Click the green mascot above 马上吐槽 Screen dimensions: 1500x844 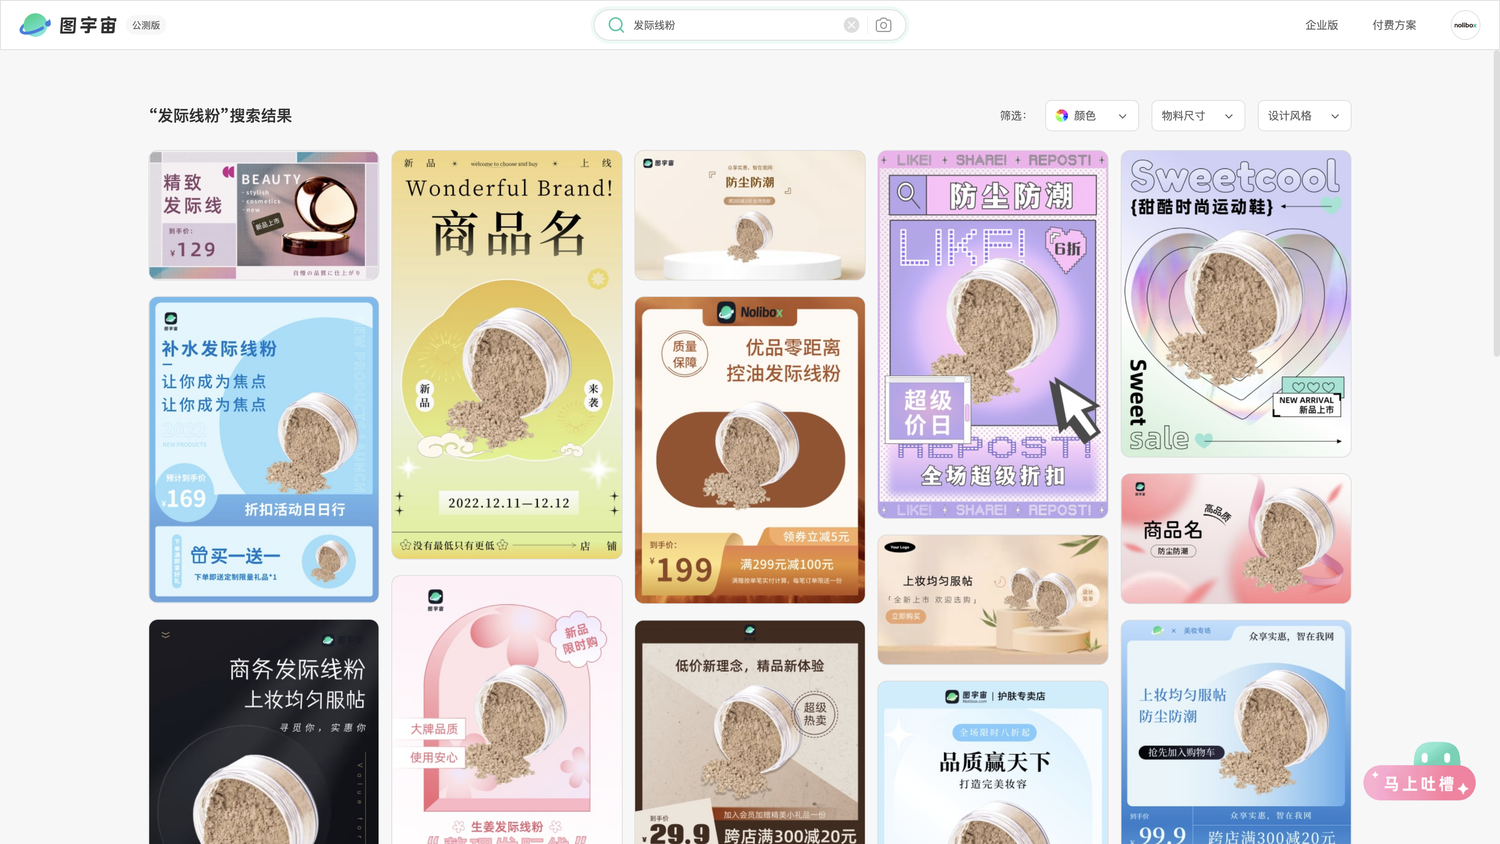click(1437, 755)
